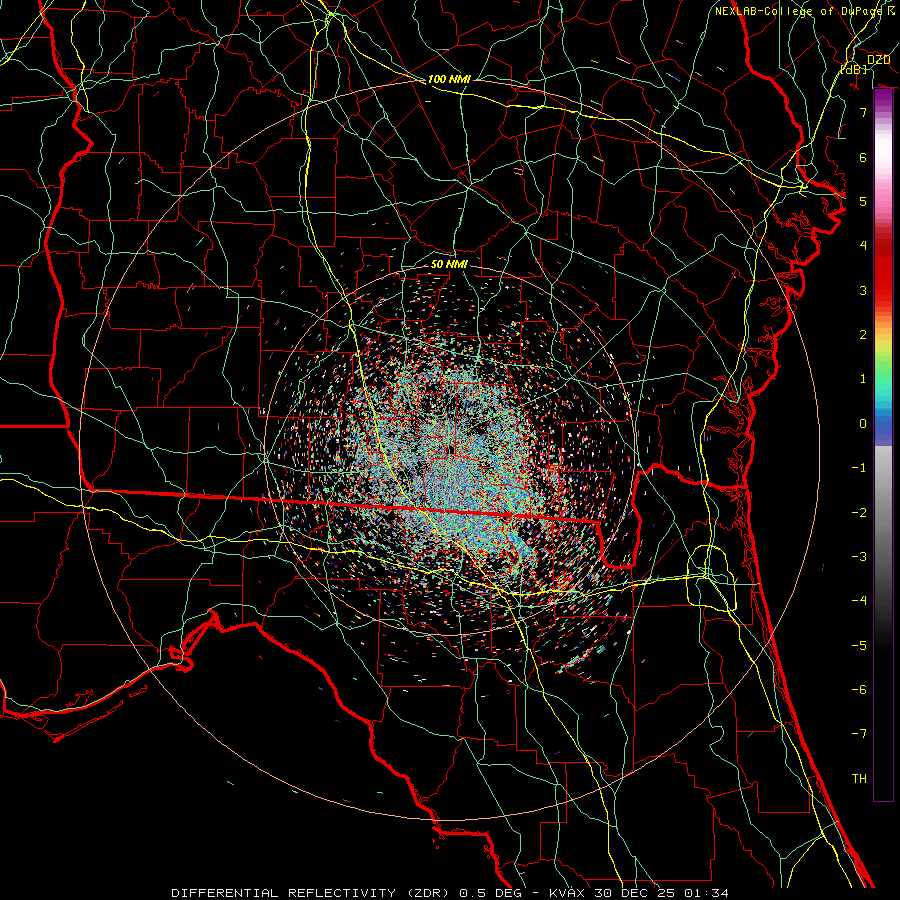Click the "50 NMI" range ring label
Image resolution: width=900 pixels, height=900 pixels.
click(x=449, y=264)
